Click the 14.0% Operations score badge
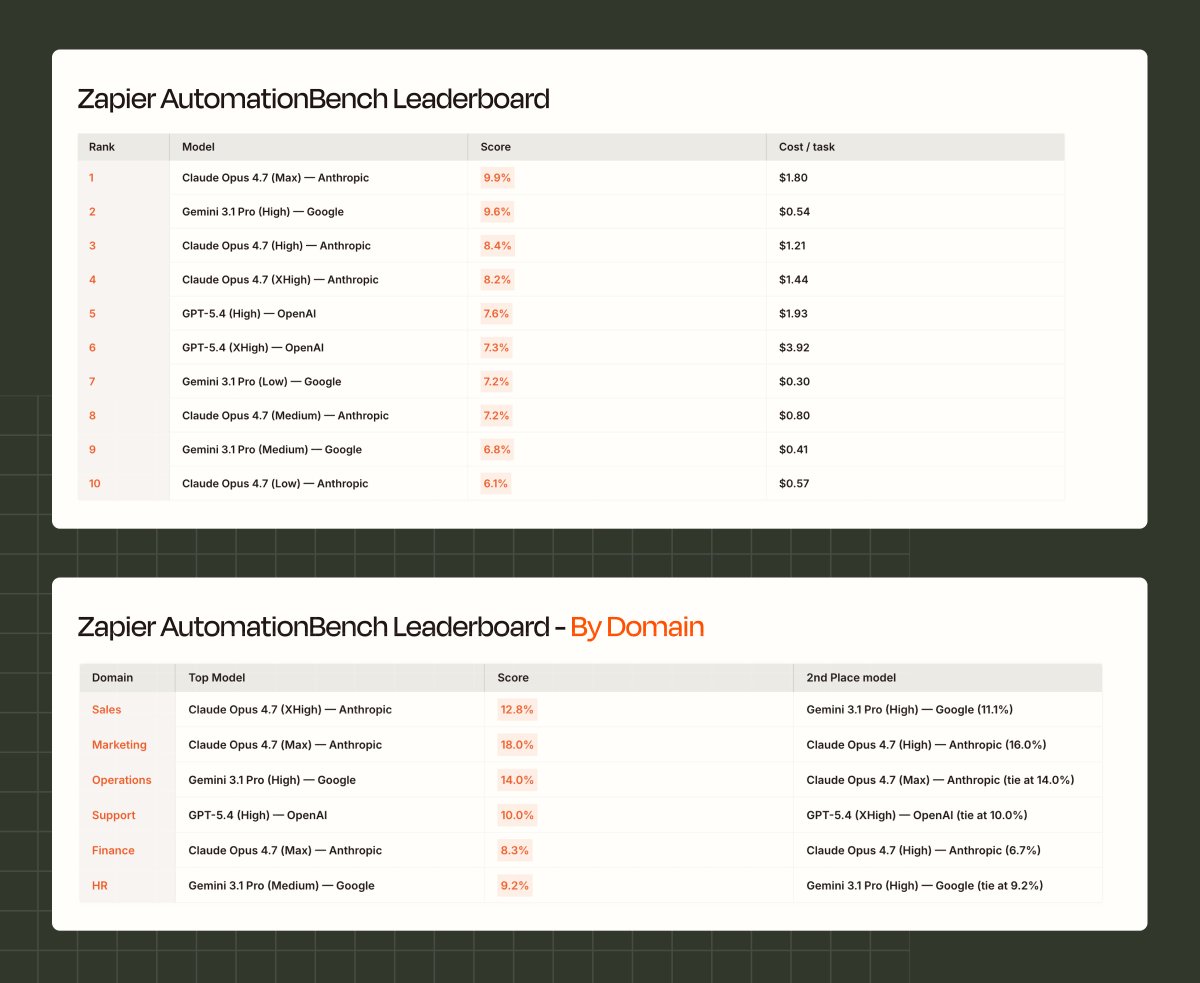This screenshot has height=983, width=1200. point(517,780)
